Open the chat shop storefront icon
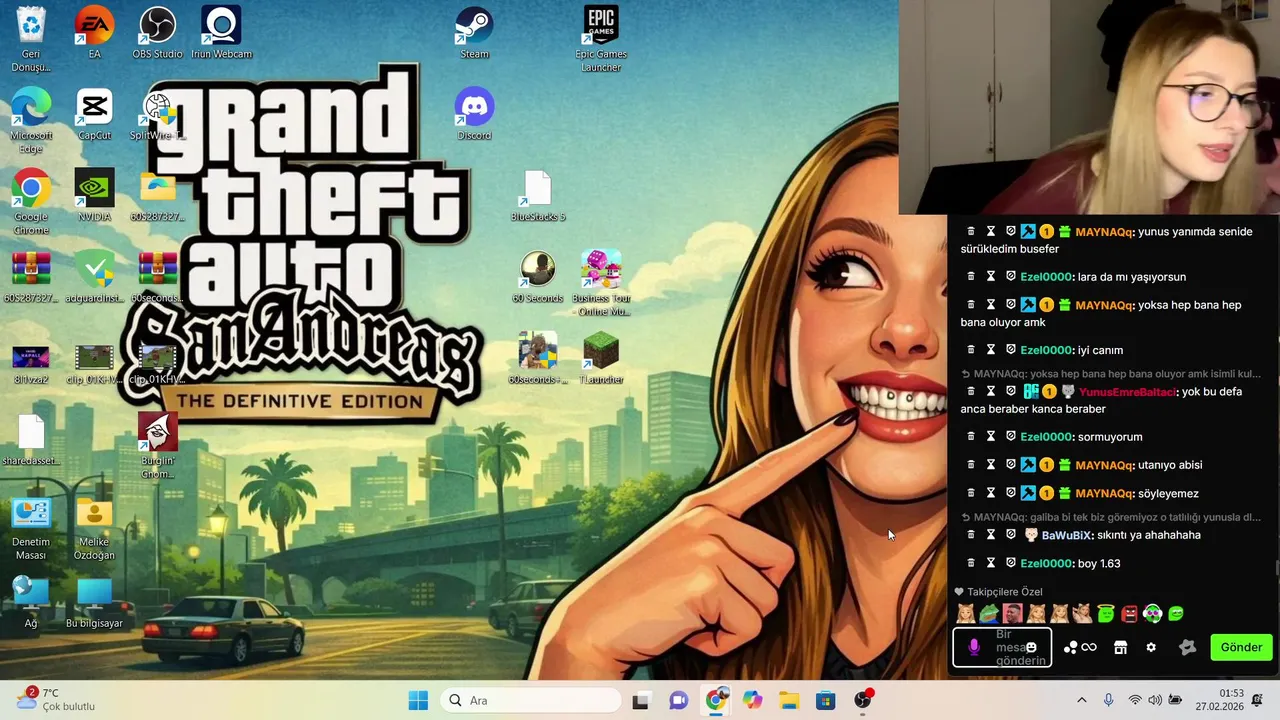 [1121, 647]
